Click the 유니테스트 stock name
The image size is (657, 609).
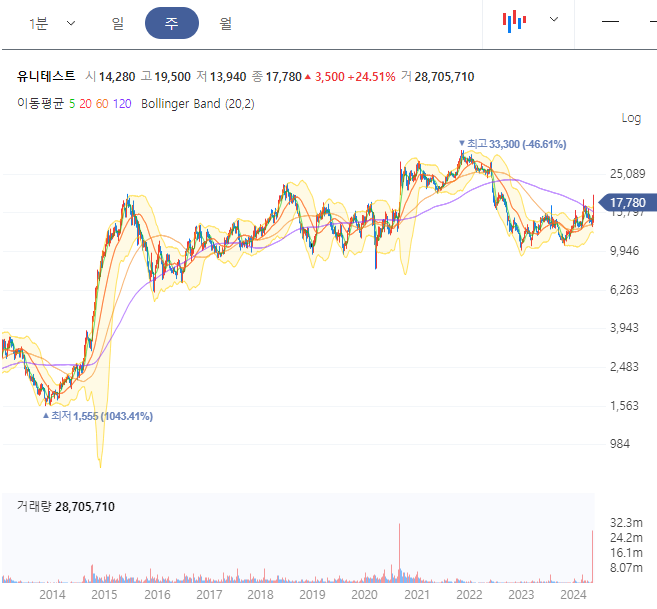tap(46, 76)
